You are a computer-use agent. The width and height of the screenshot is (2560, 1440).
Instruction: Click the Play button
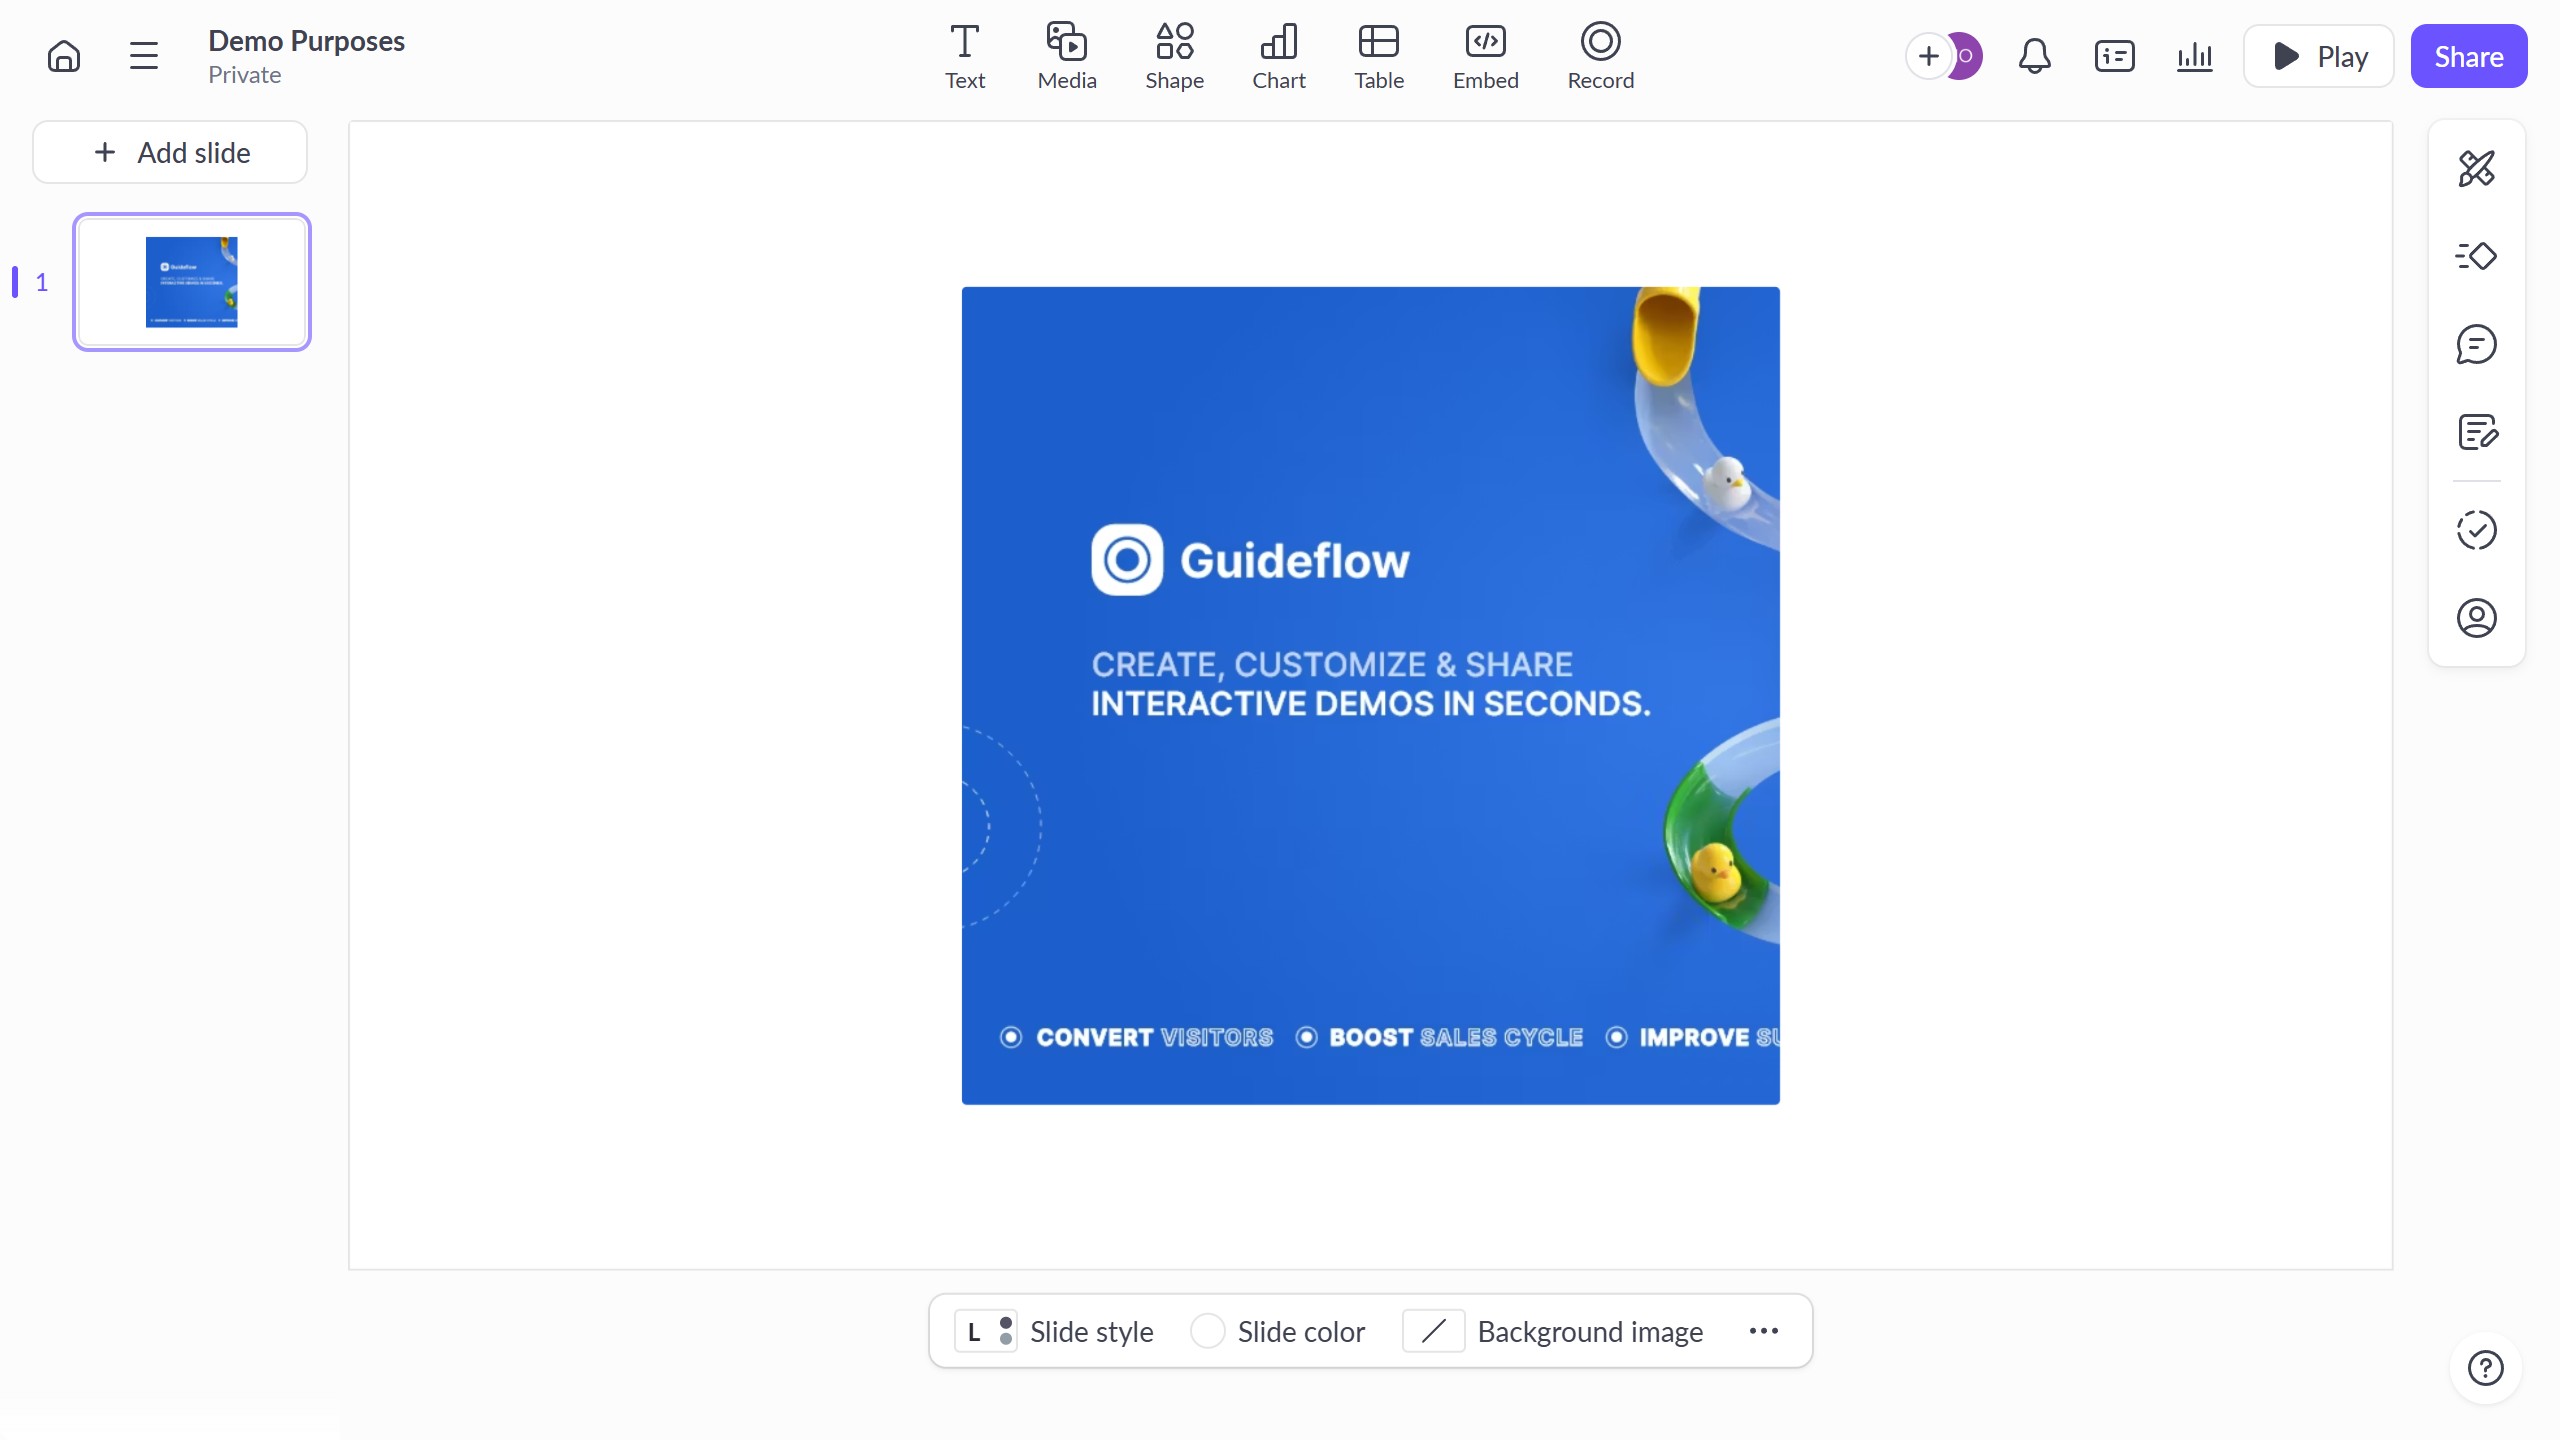pos(2318,56)
